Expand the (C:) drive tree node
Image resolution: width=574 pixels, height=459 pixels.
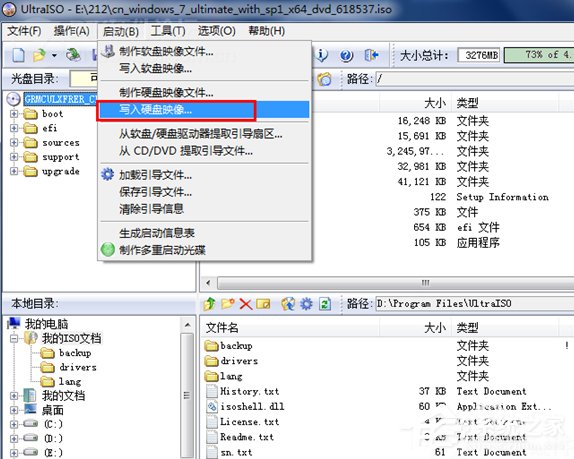14,424
